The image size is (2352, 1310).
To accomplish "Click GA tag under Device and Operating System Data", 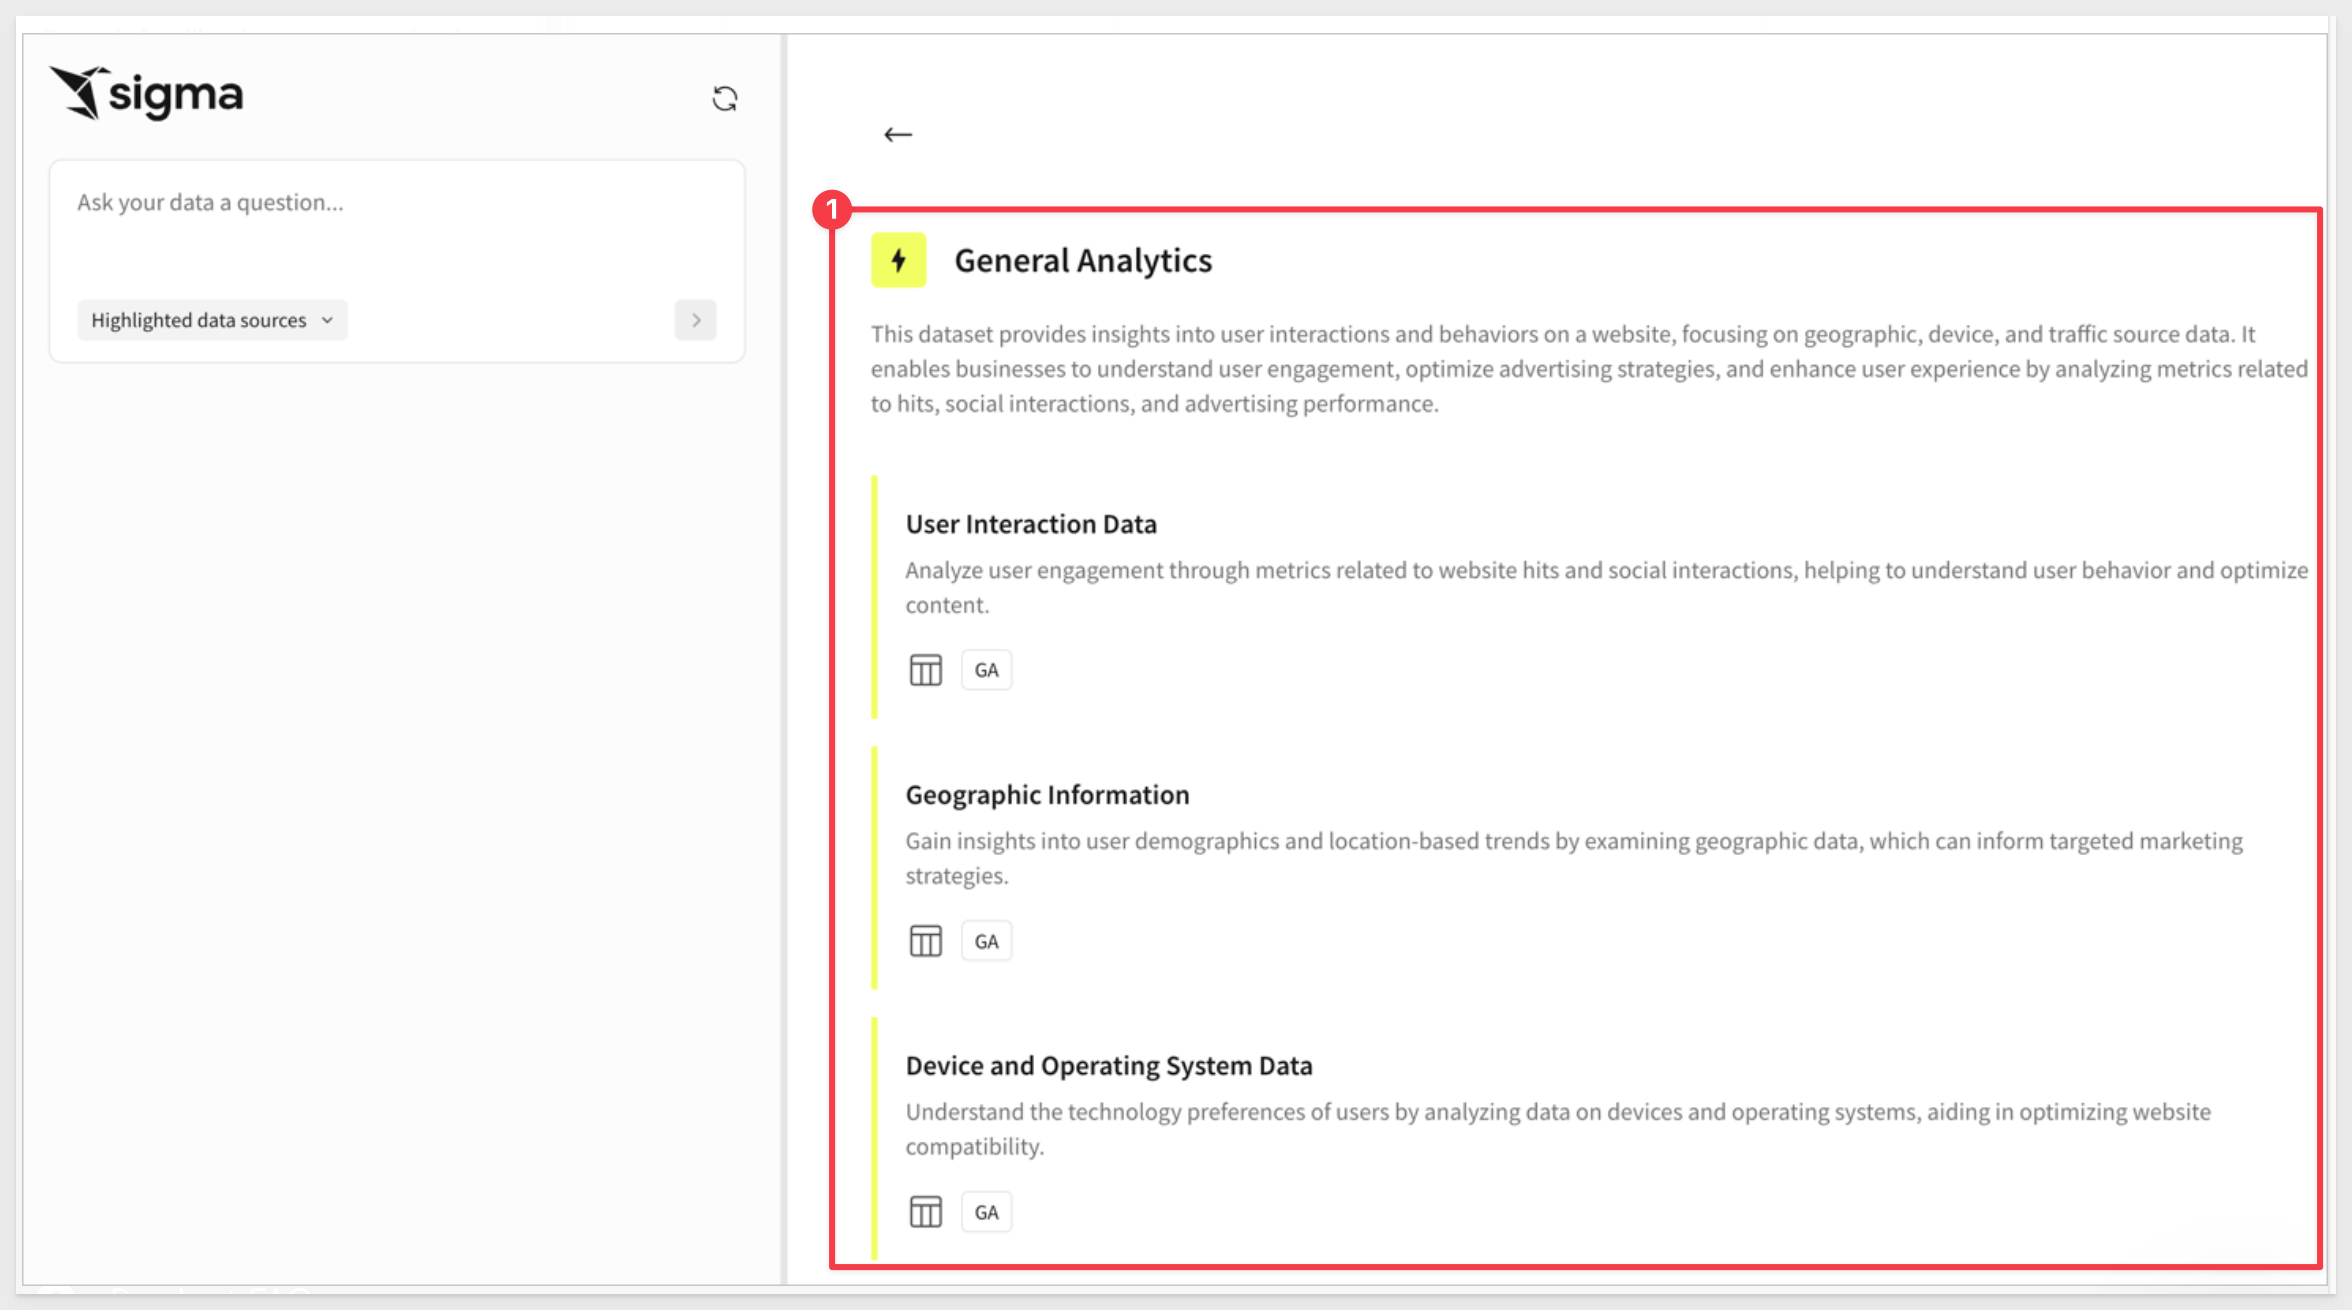I will (986, 1212).
